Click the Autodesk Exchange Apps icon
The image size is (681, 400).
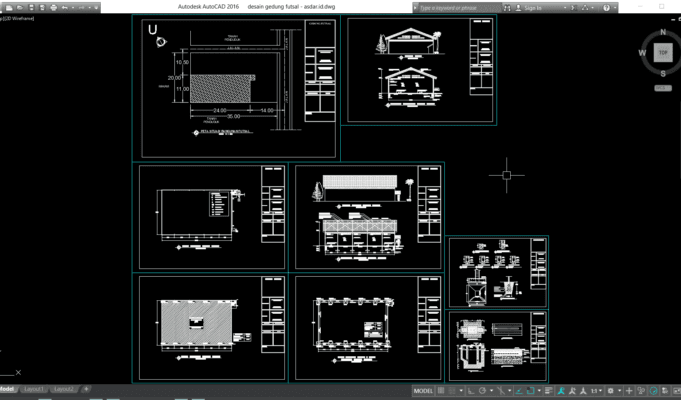574,8
